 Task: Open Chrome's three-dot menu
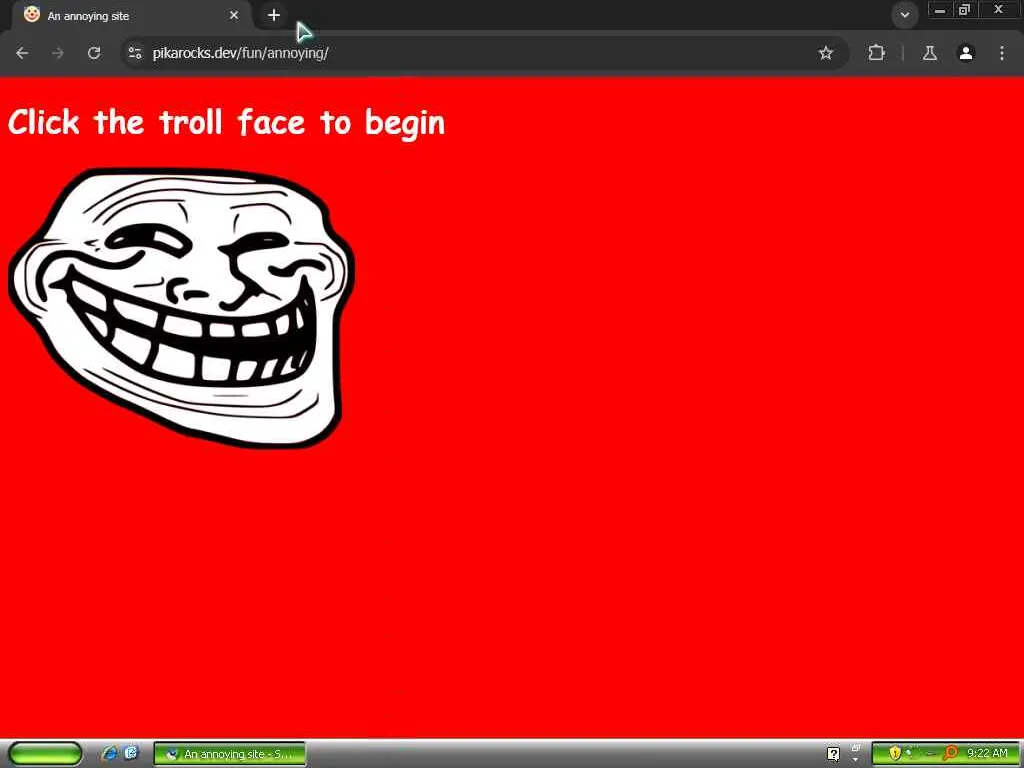pos(1002,53)
